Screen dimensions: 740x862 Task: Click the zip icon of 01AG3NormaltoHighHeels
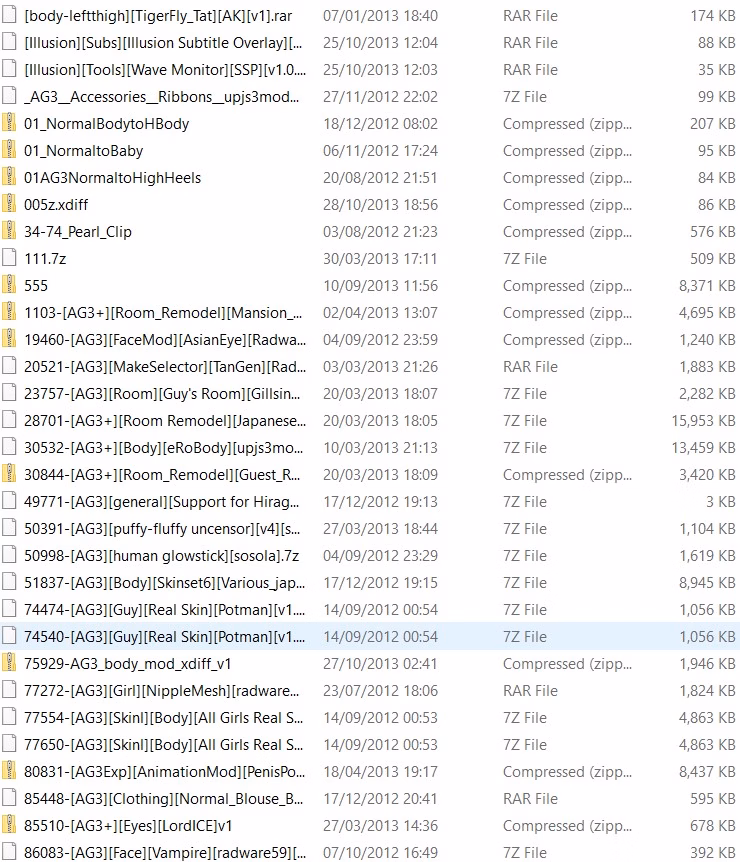9,177
